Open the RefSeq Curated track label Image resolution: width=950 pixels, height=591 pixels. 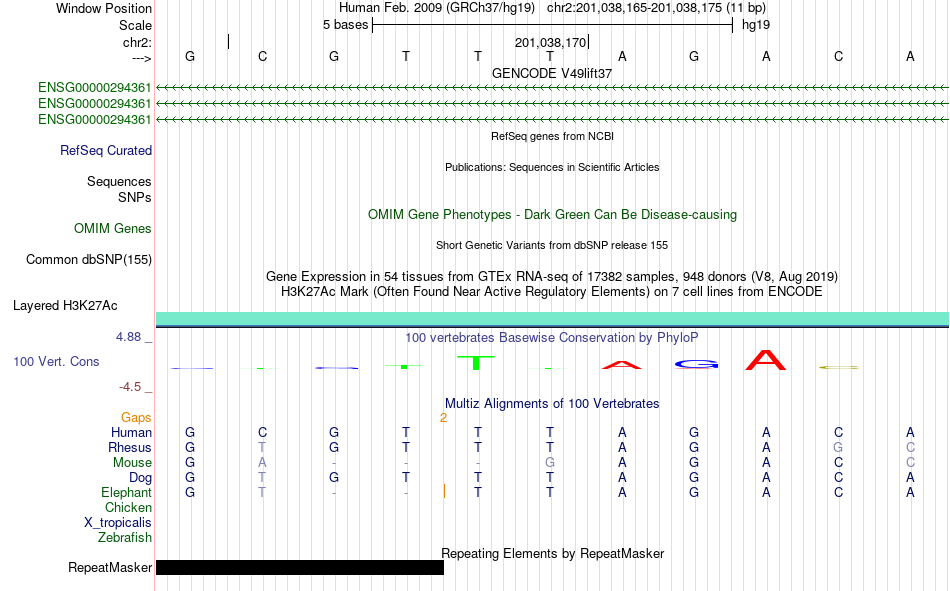[106, 150]
